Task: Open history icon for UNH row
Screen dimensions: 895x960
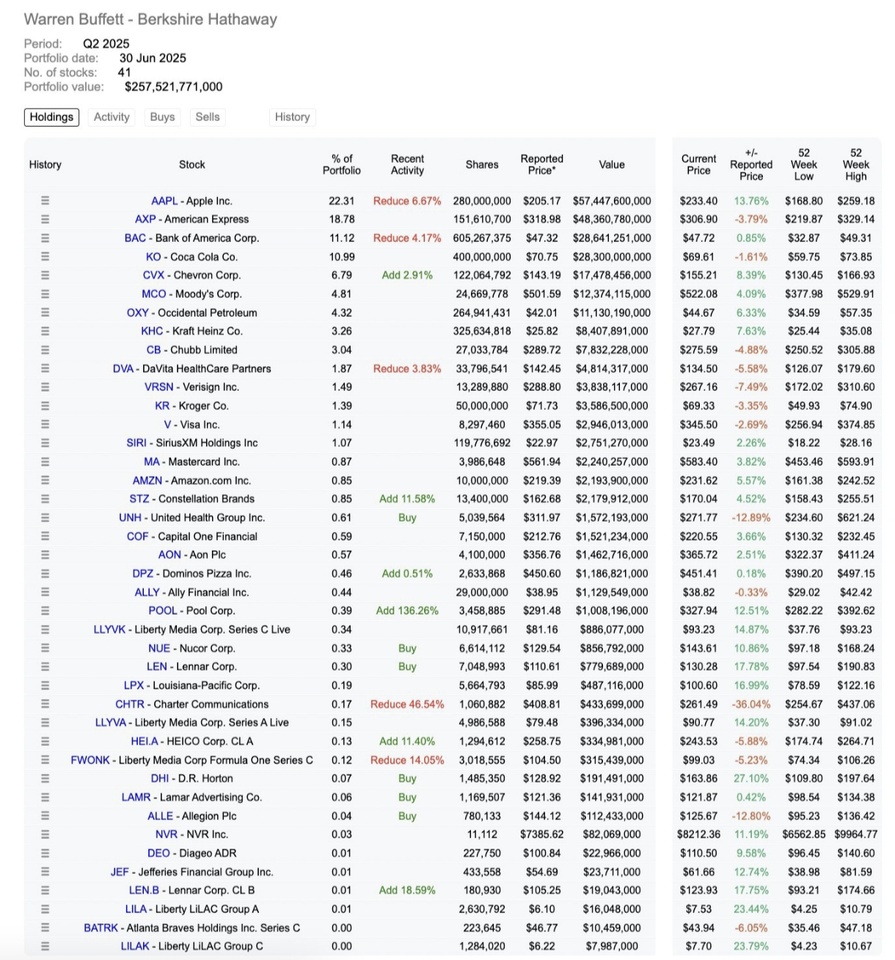Action: click(45, 518)
